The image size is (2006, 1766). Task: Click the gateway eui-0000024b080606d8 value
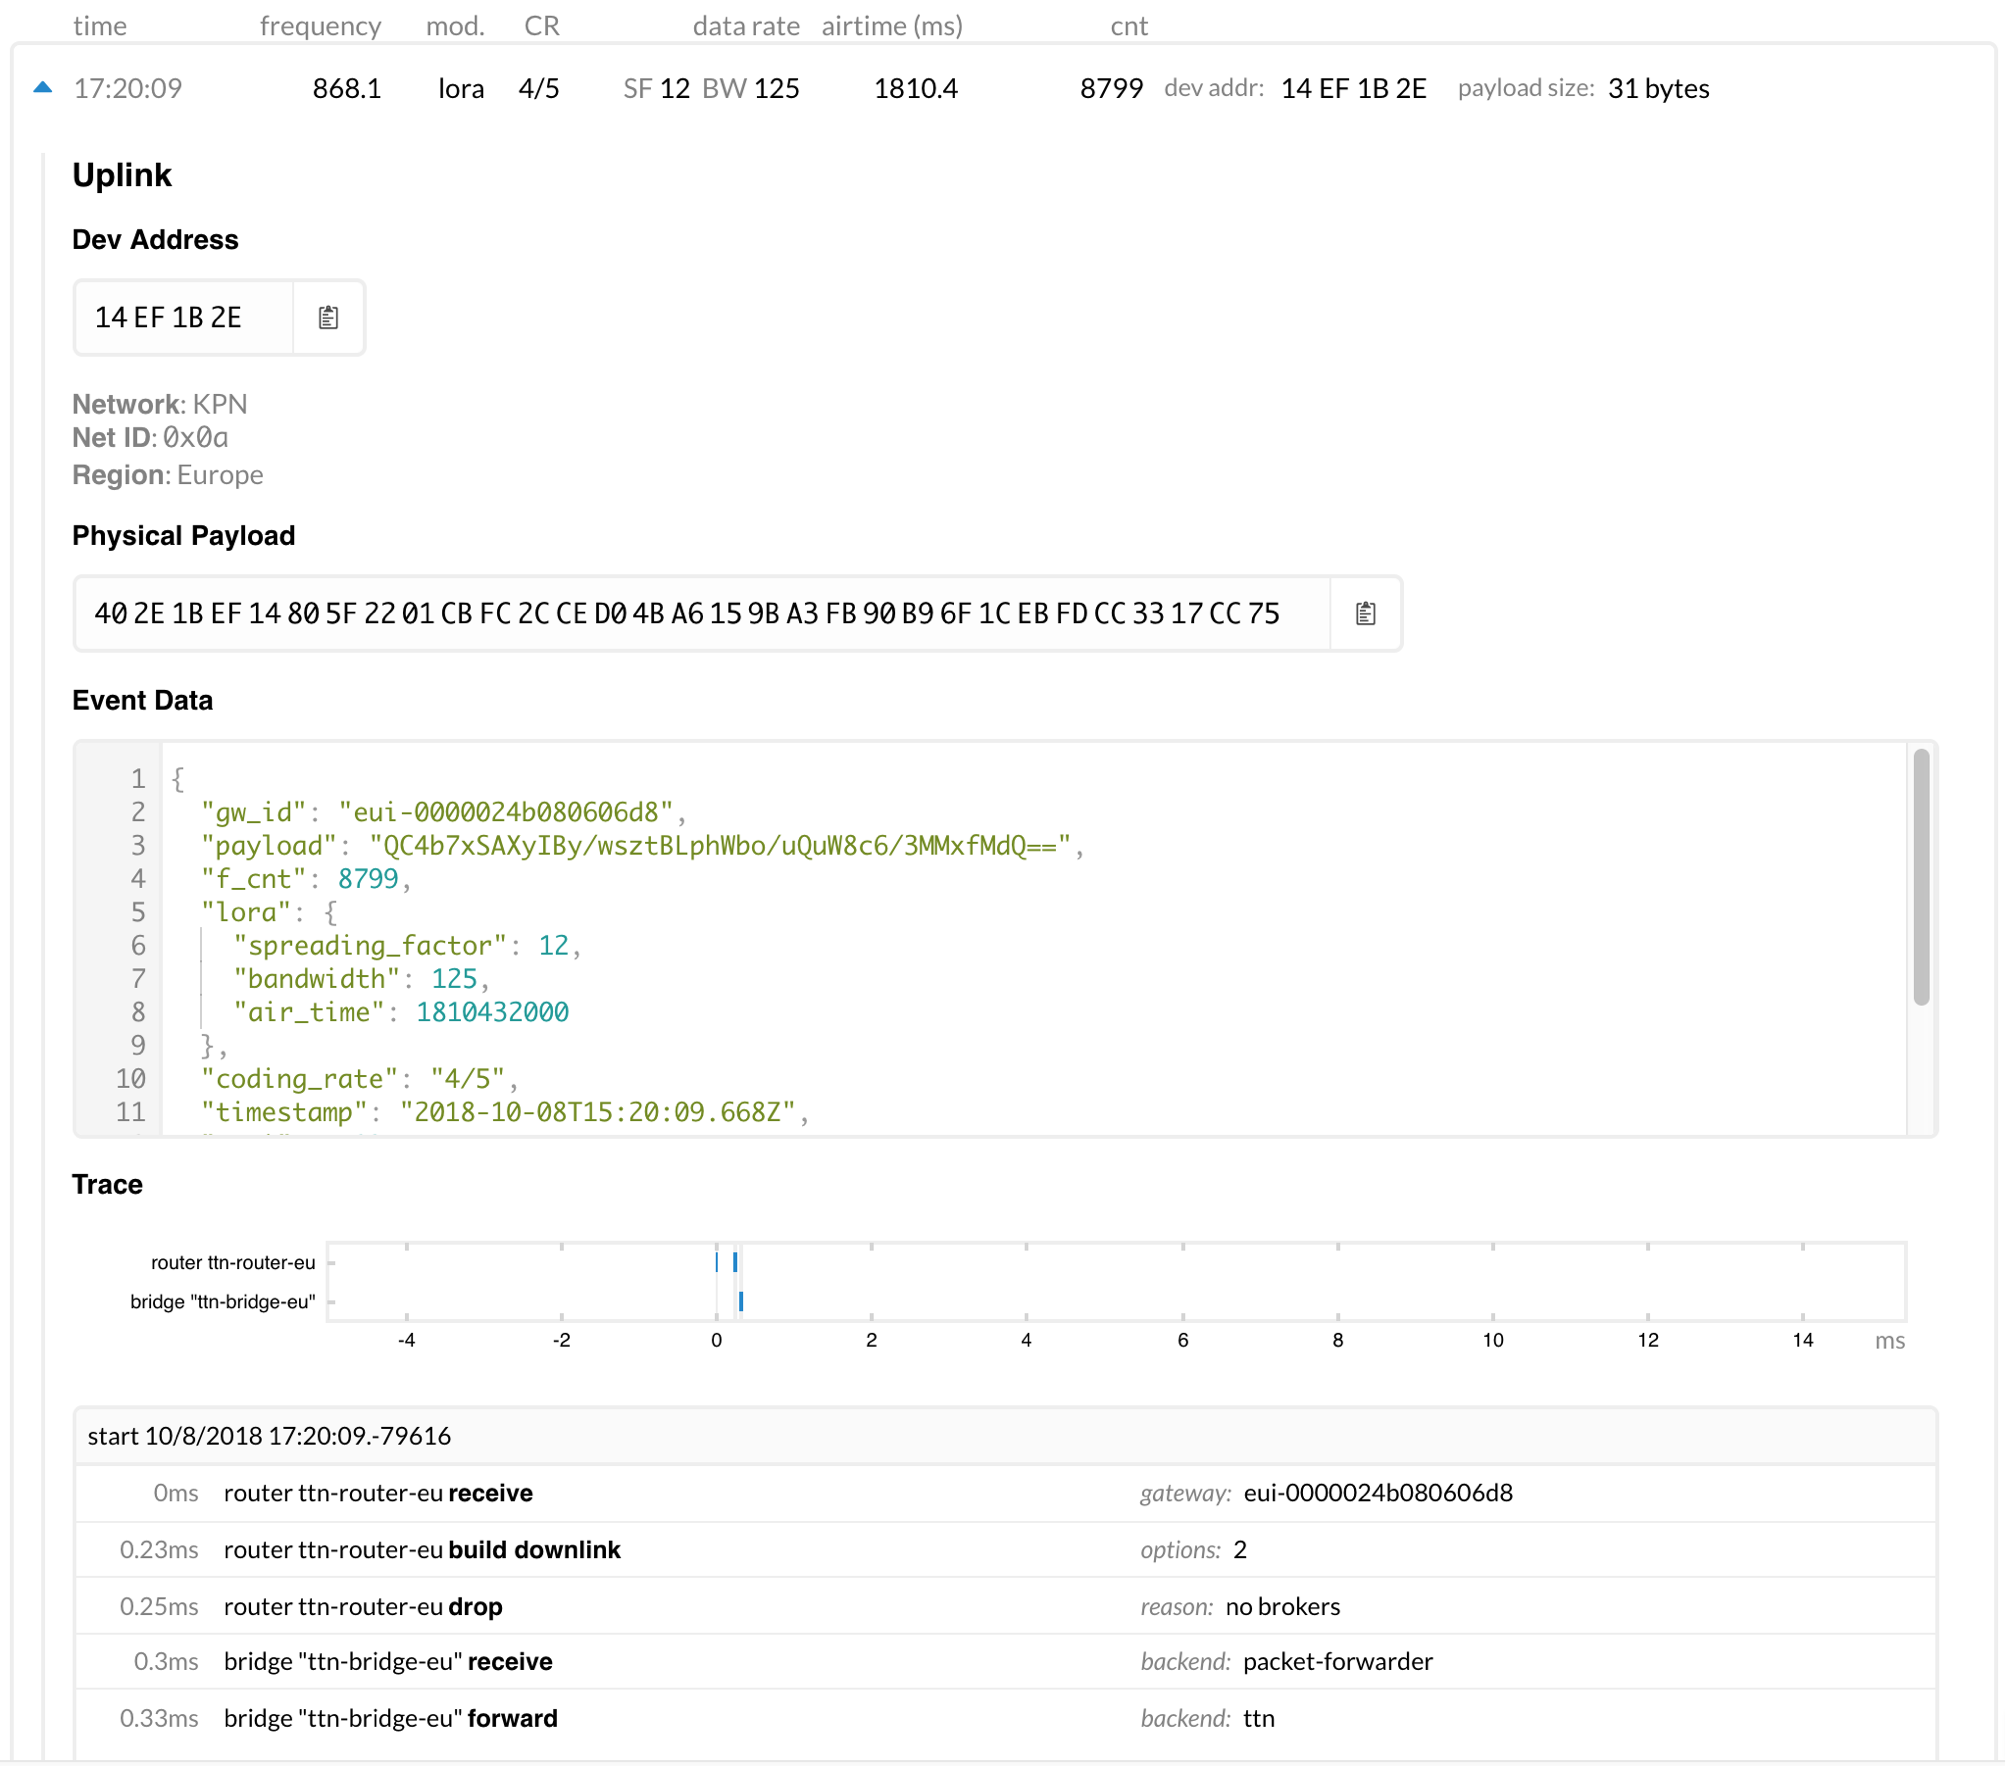tap(1377, 1493)
